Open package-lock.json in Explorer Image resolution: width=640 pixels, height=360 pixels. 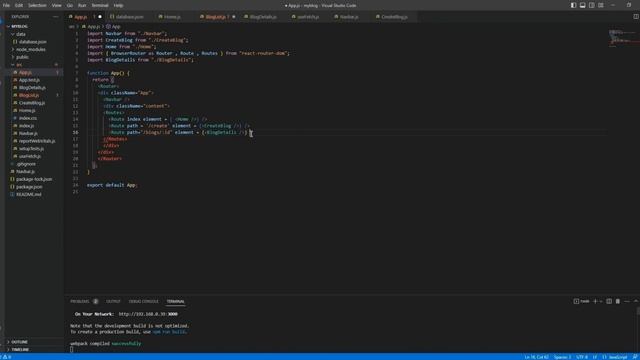(x=34, y=179)
